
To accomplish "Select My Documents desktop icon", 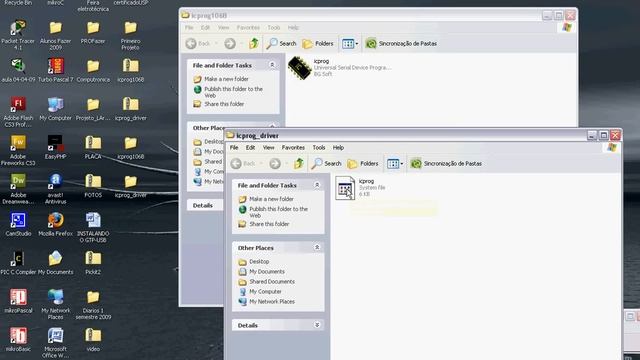I will pyautogui.click(x=56, y=263).
